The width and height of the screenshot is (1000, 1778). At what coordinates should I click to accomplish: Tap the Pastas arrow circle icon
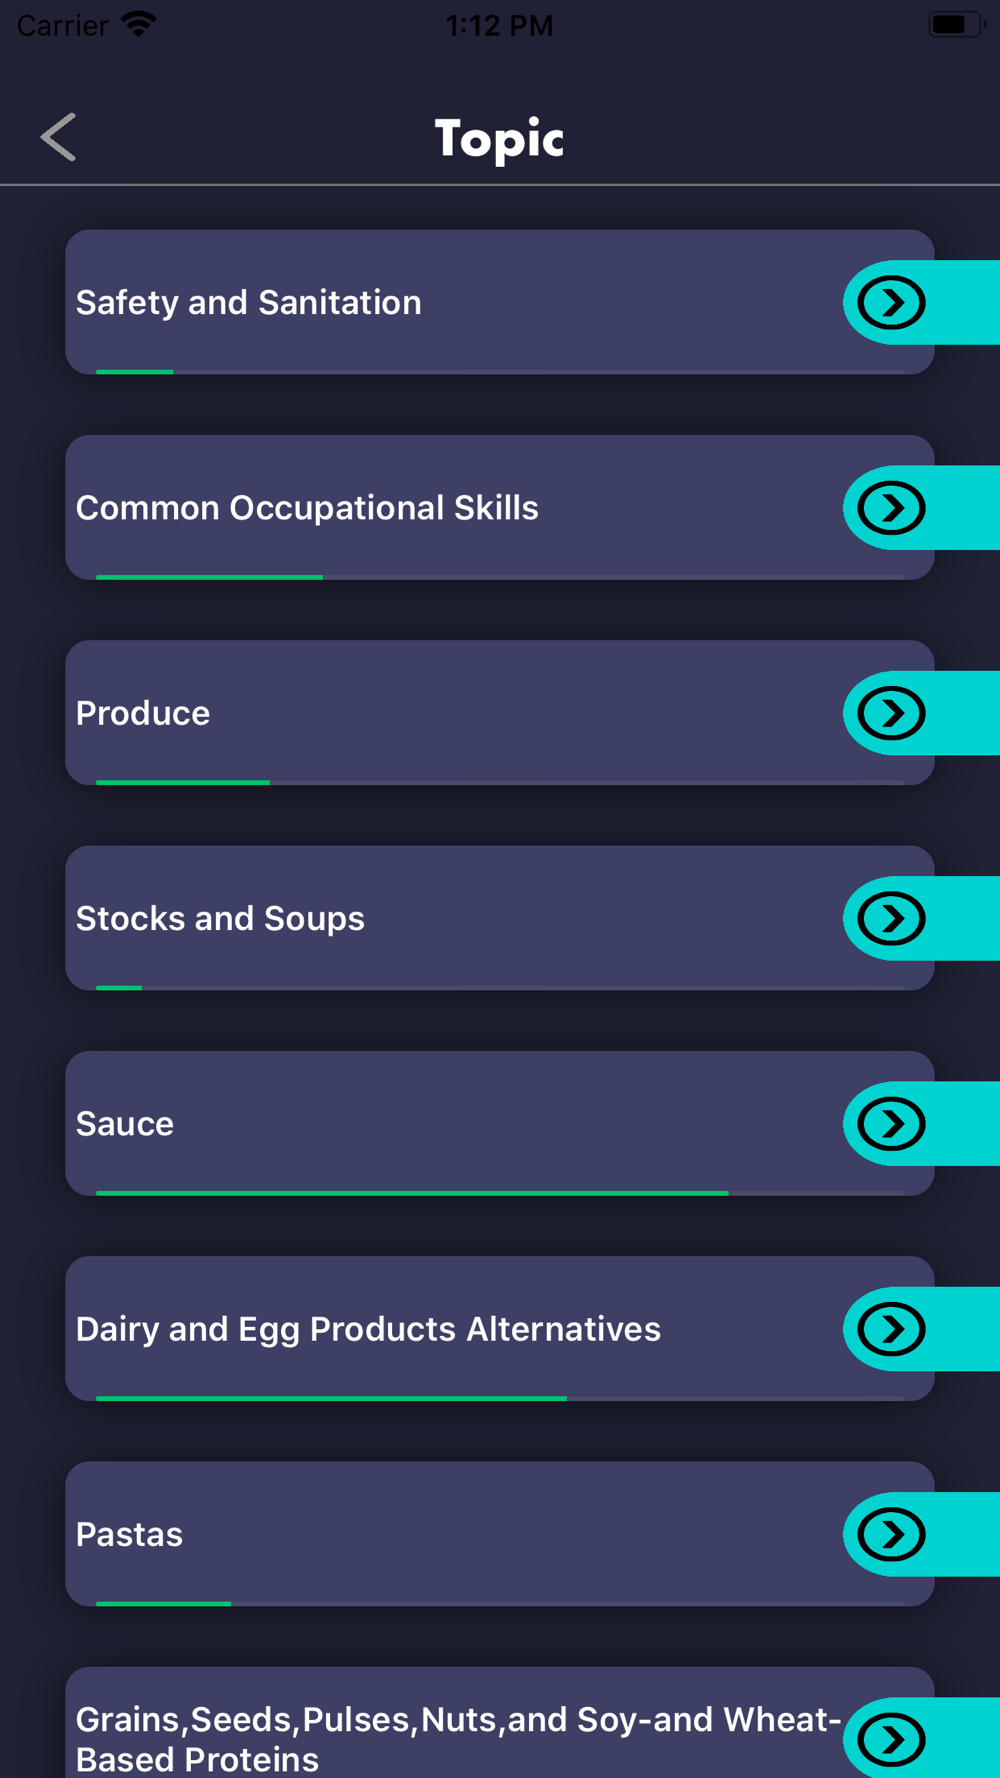[x=891, y=1534]
